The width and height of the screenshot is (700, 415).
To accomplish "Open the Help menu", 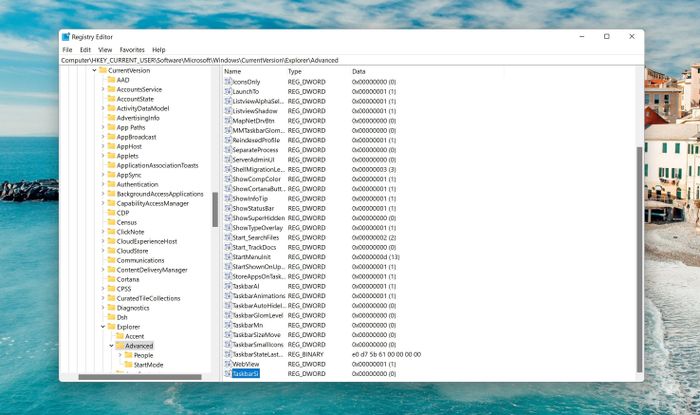I will click(158, 50).
